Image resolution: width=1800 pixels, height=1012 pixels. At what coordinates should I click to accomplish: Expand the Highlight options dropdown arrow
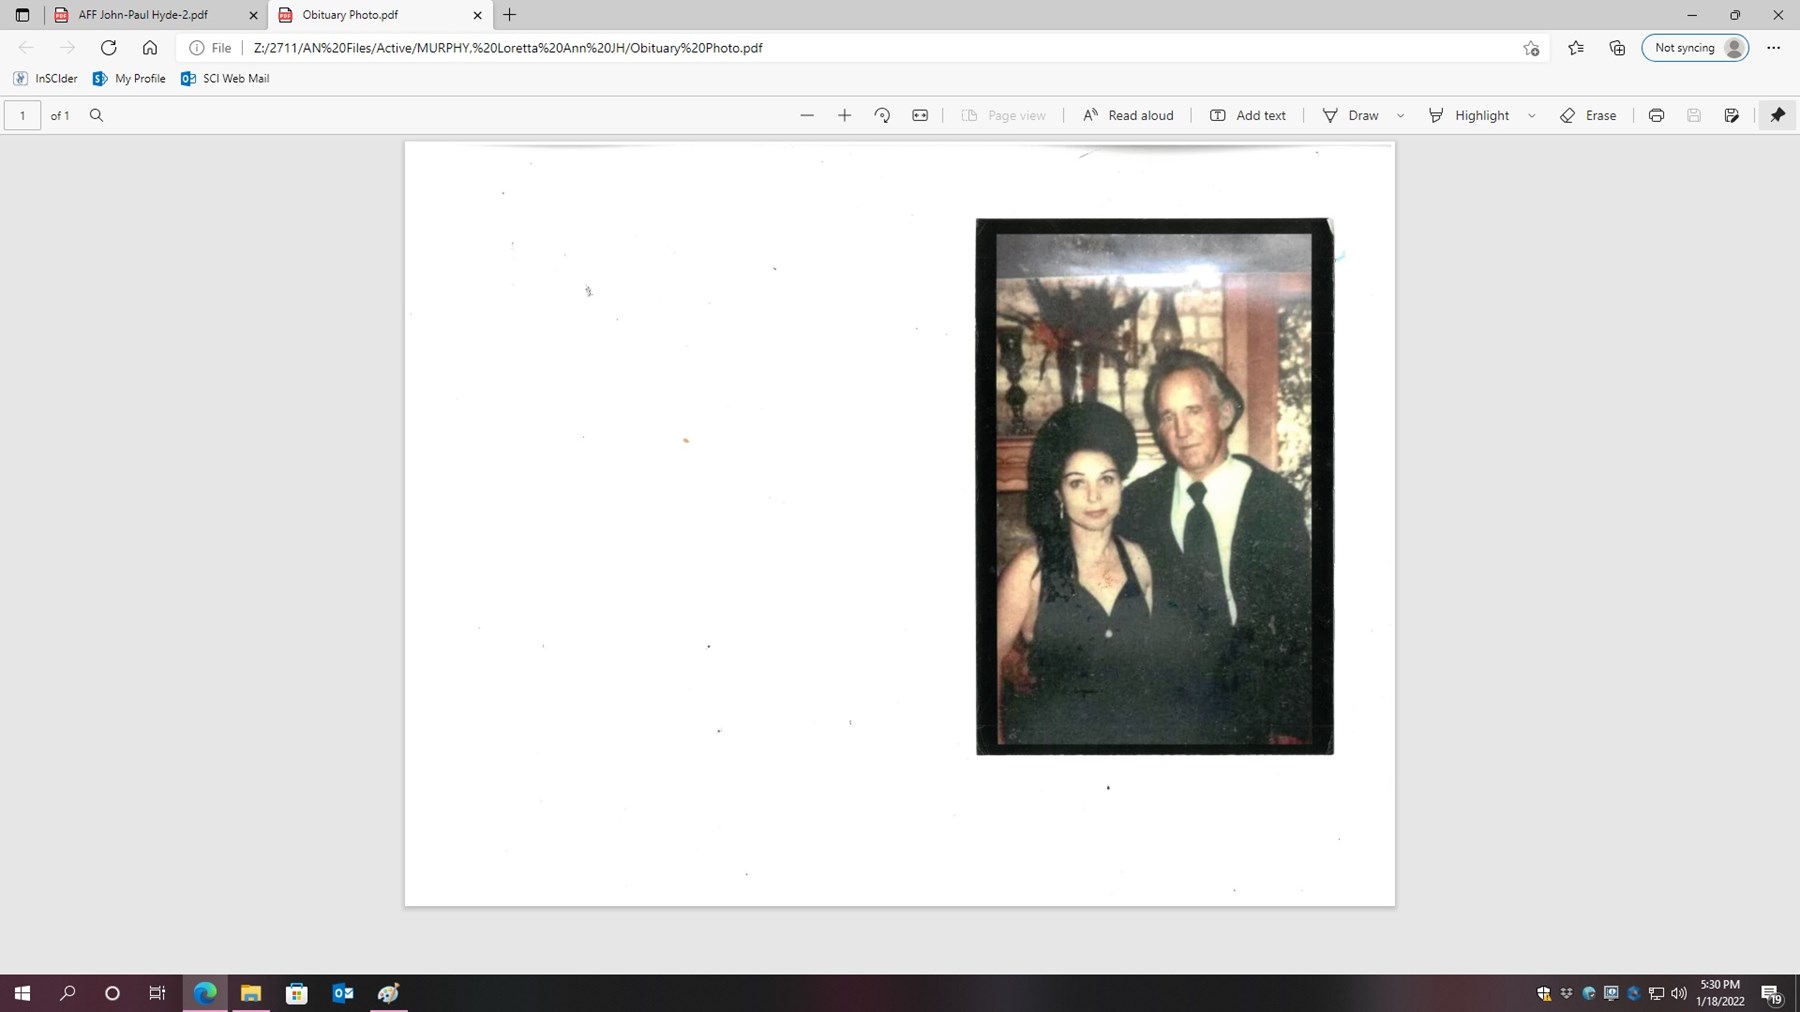click(x=1531, y=116)
